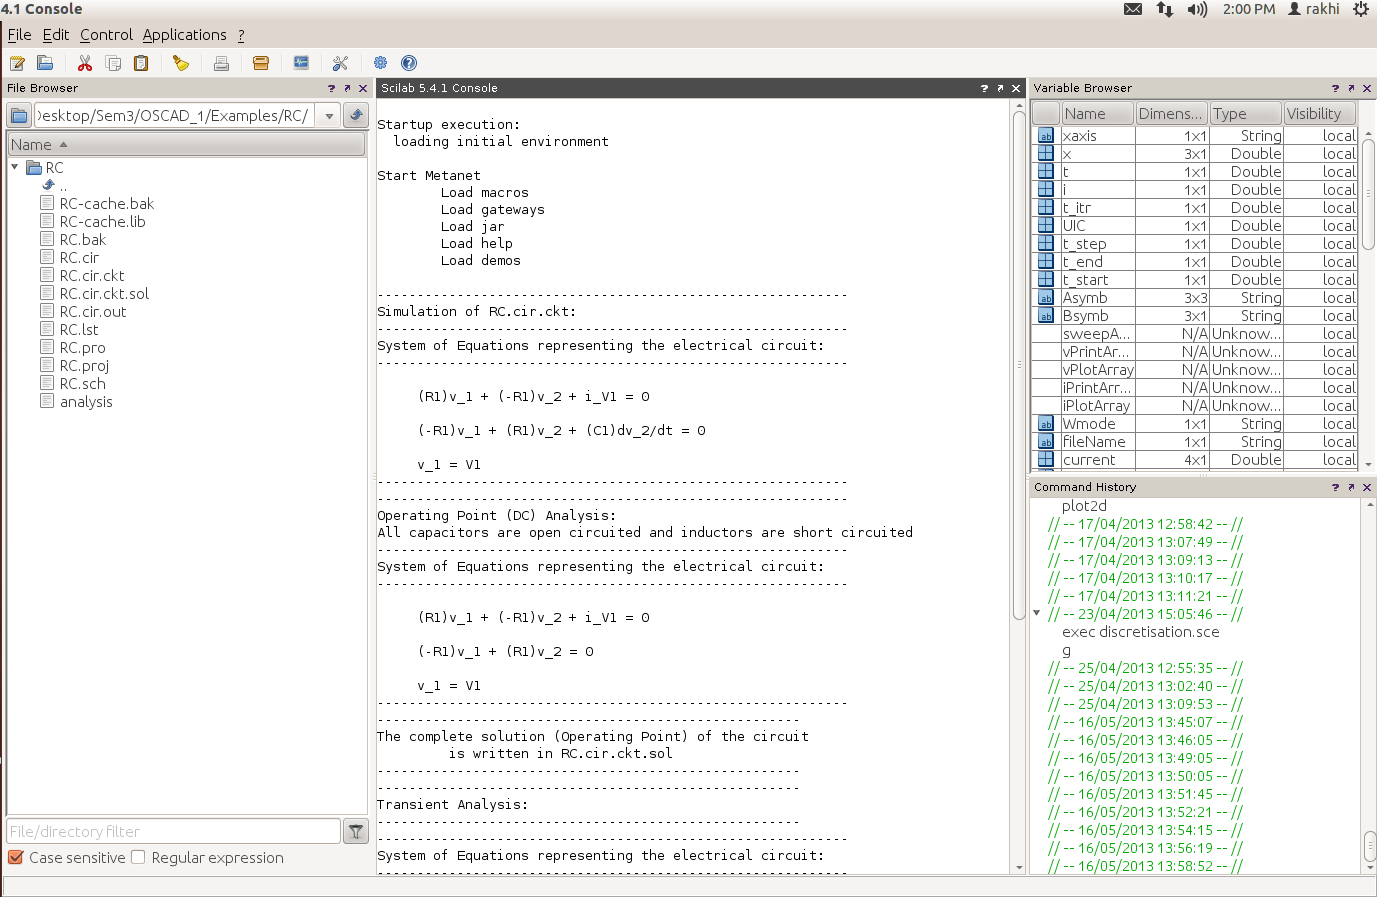This screenshot has width=1377, height=897.
Task: Click the directory path text field
Action: click(x=176, y=116)
